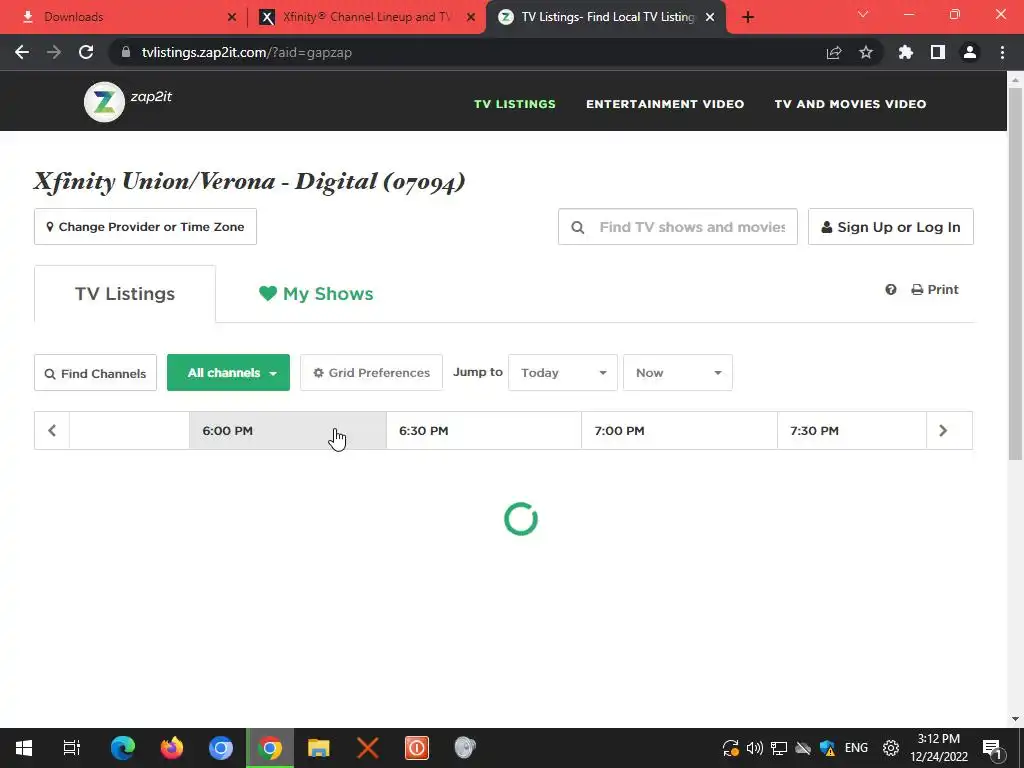Expand the All channels dropdown

[x=229, y=373]
